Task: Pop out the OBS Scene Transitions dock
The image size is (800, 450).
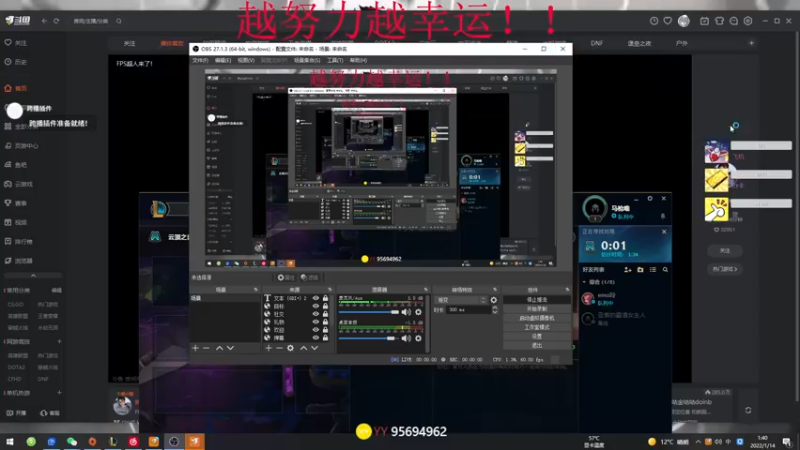Action: (x=494, y=289)
